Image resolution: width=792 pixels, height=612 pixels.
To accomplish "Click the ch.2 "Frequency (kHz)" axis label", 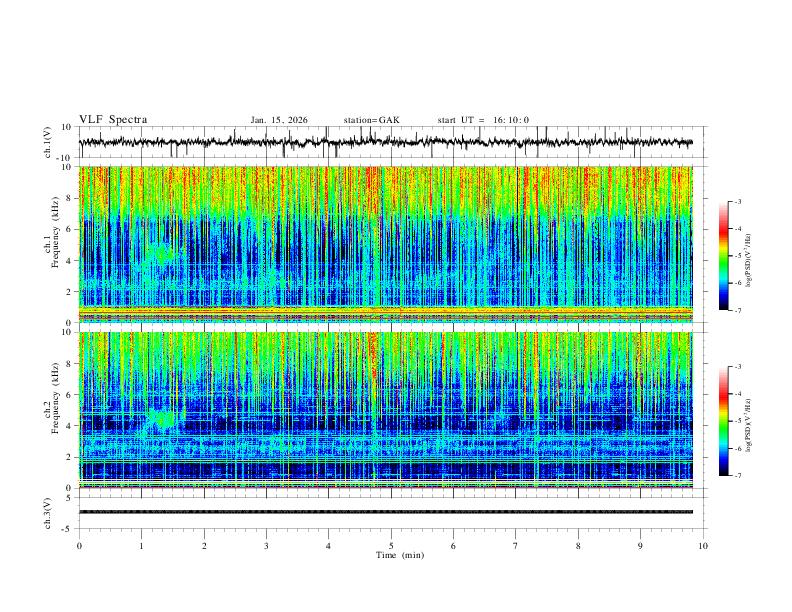I will coord(55,398).
